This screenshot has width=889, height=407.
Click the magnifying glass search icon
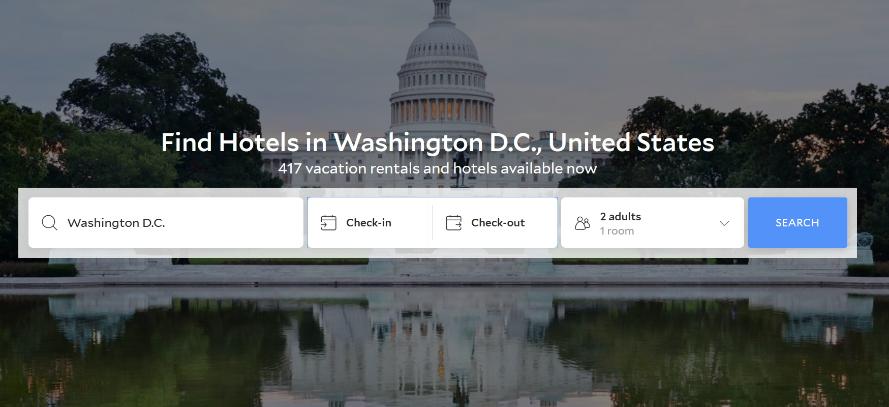[x=49, y=223]
